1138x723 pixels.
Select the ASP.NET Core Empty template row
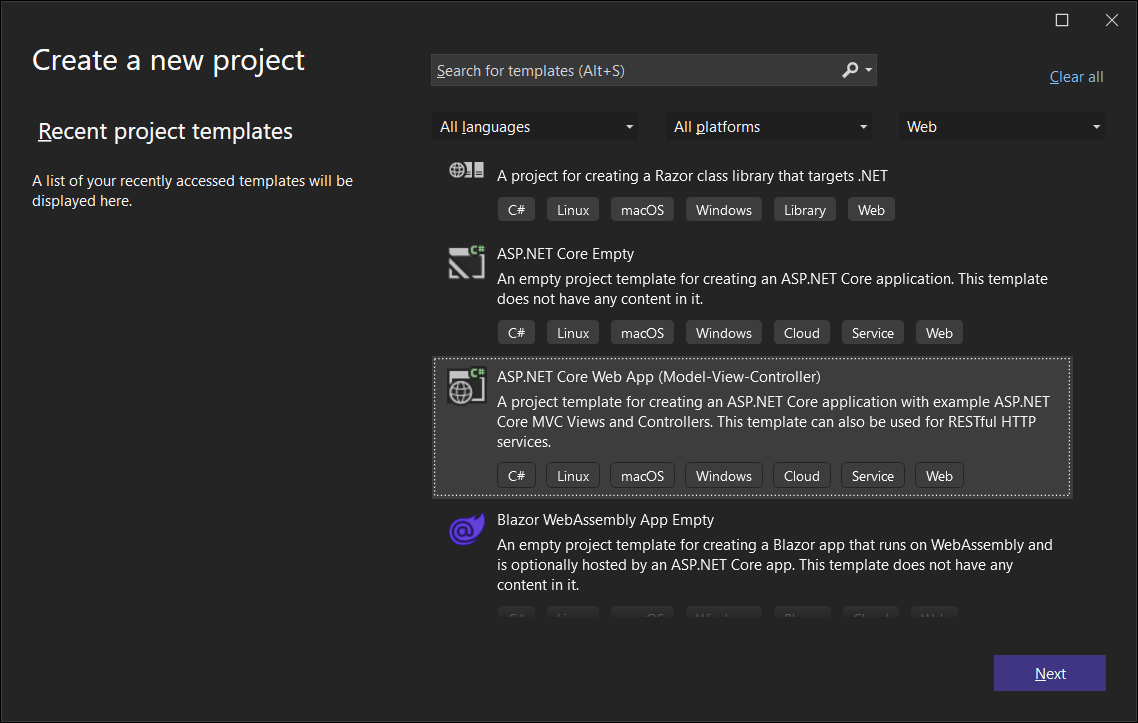tap(750, 275)
